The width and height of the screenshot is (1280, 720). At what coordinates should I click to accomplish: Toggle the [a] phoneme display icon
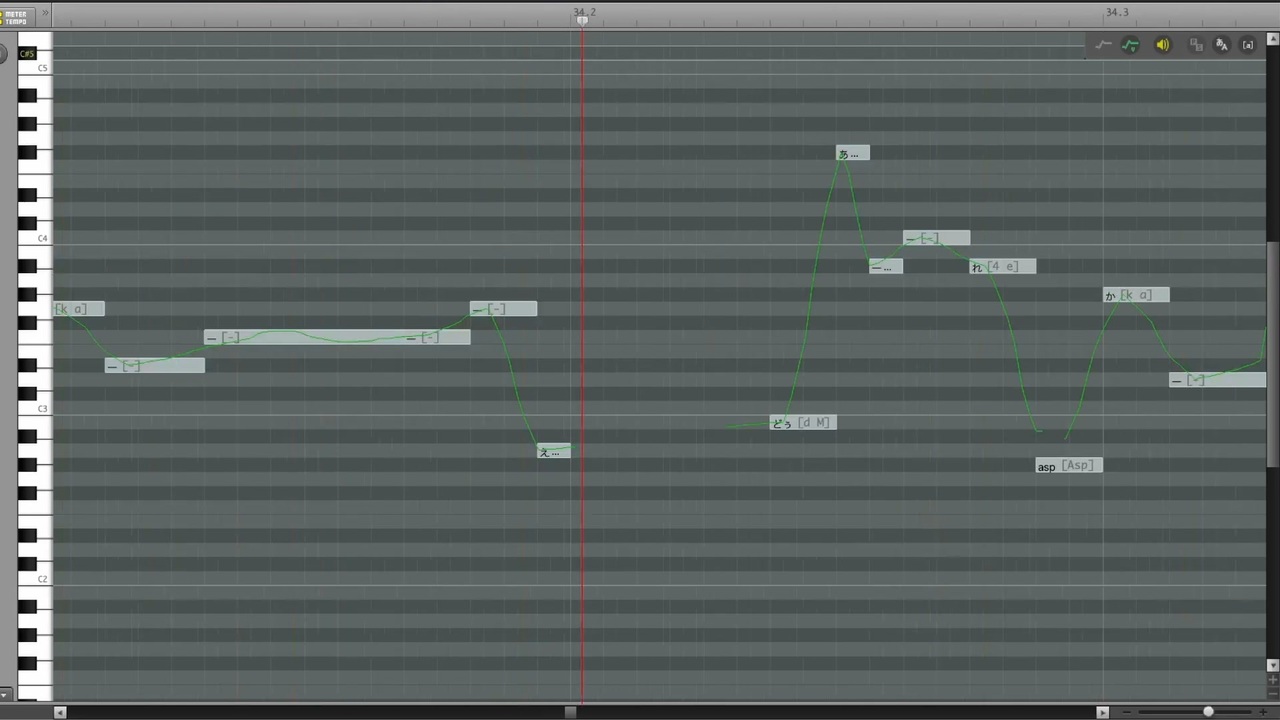pyautogui.click(x=1248, y=45)
